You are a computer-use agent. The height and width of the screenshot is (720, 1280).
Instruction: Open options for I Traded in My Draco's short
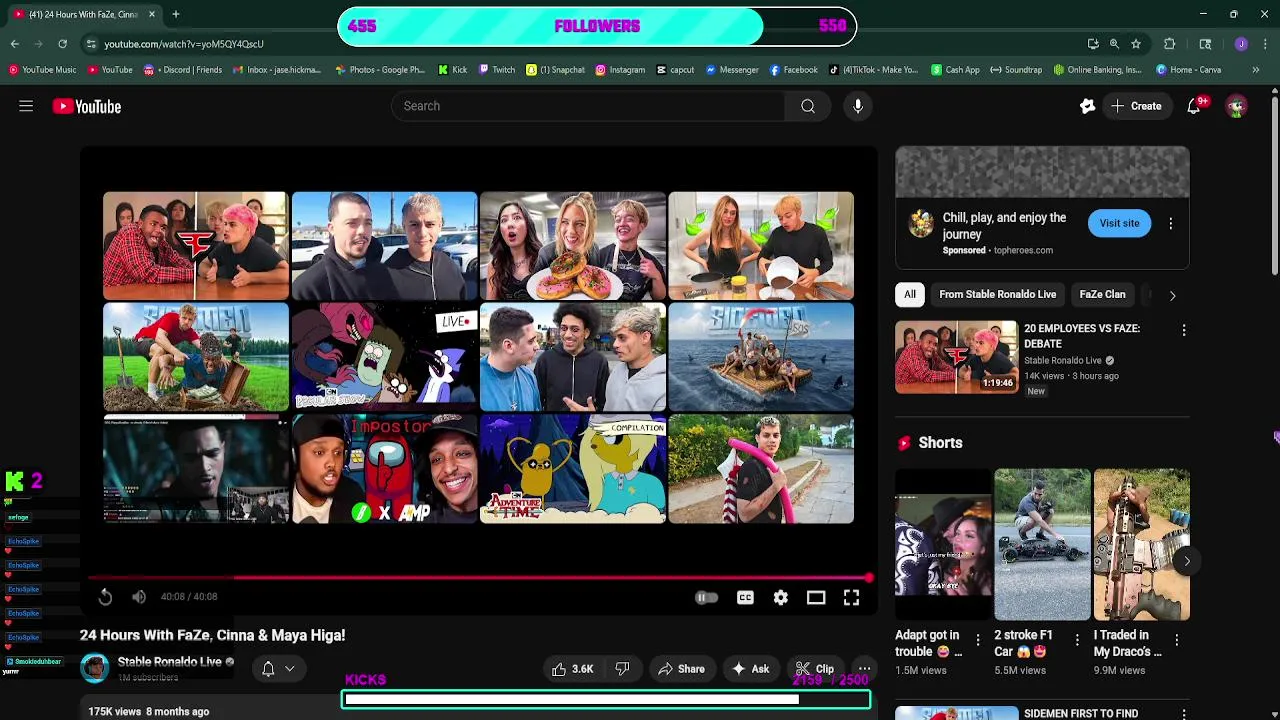(x=1177, y=640)
